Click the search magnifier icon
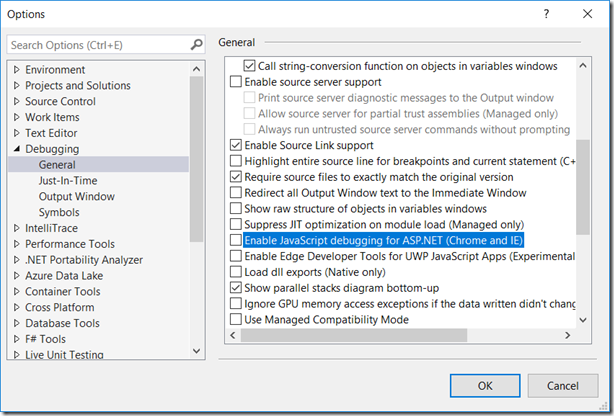614x416 pixels. 197,45
